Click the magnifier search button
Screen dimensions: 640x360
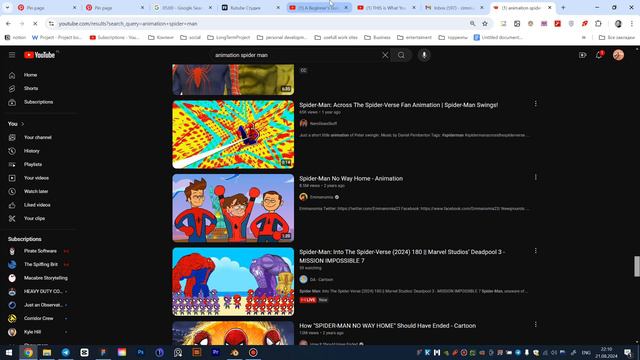point(401,55)
